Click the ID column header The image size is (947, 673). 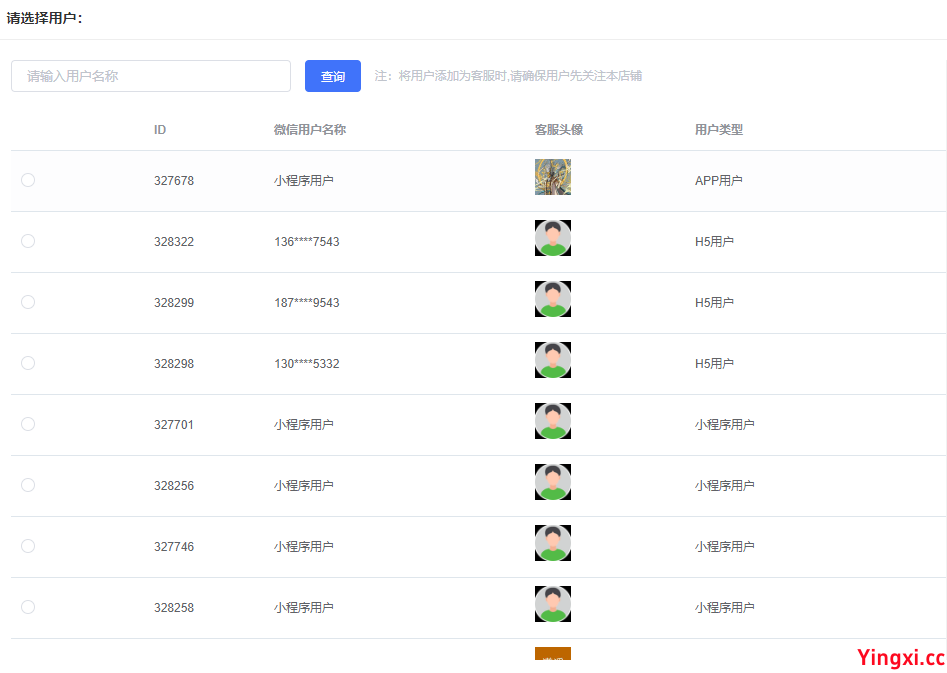(x=159, y=129)
